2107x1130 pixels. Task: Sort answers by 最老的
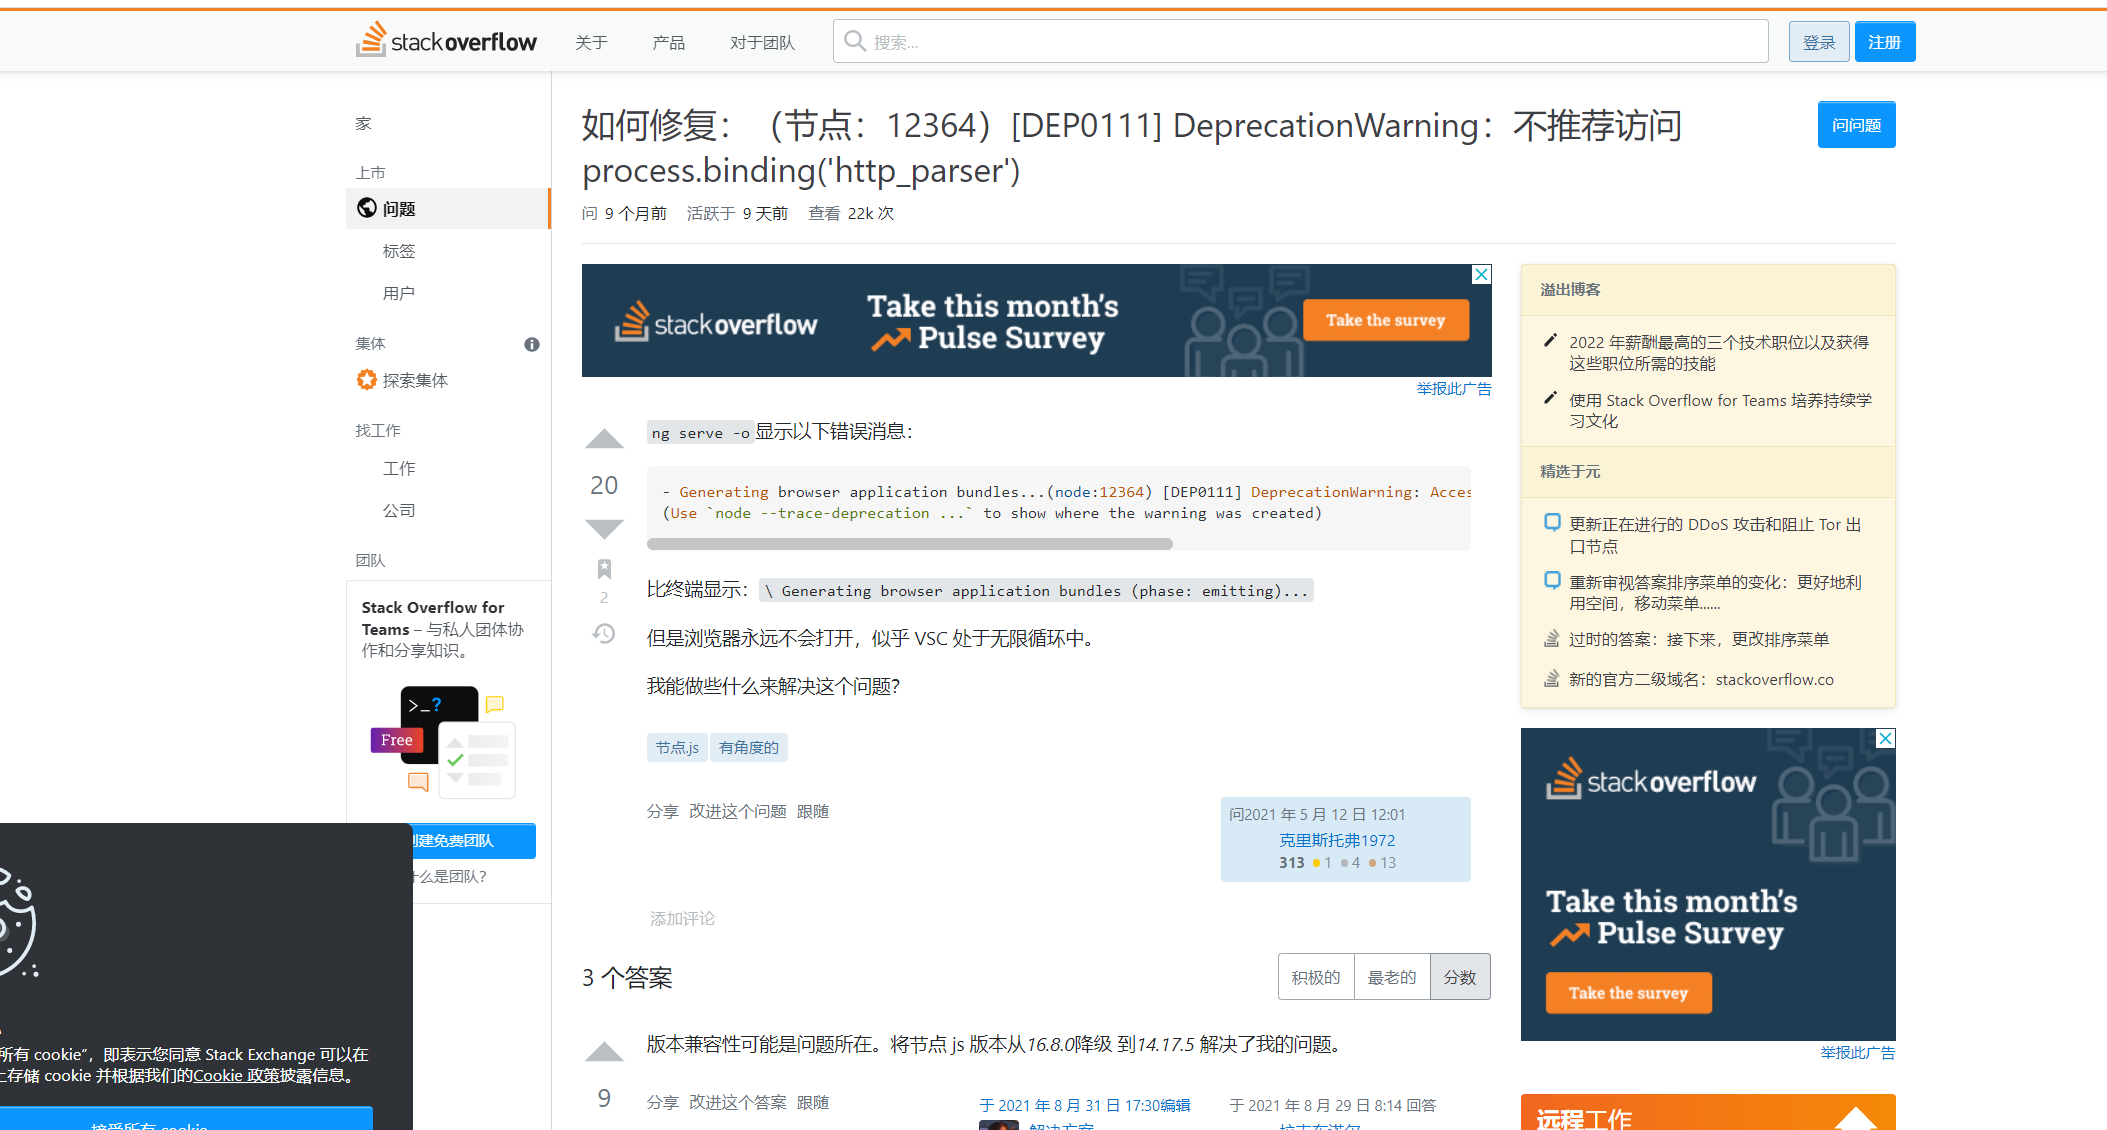(1392, 977)
